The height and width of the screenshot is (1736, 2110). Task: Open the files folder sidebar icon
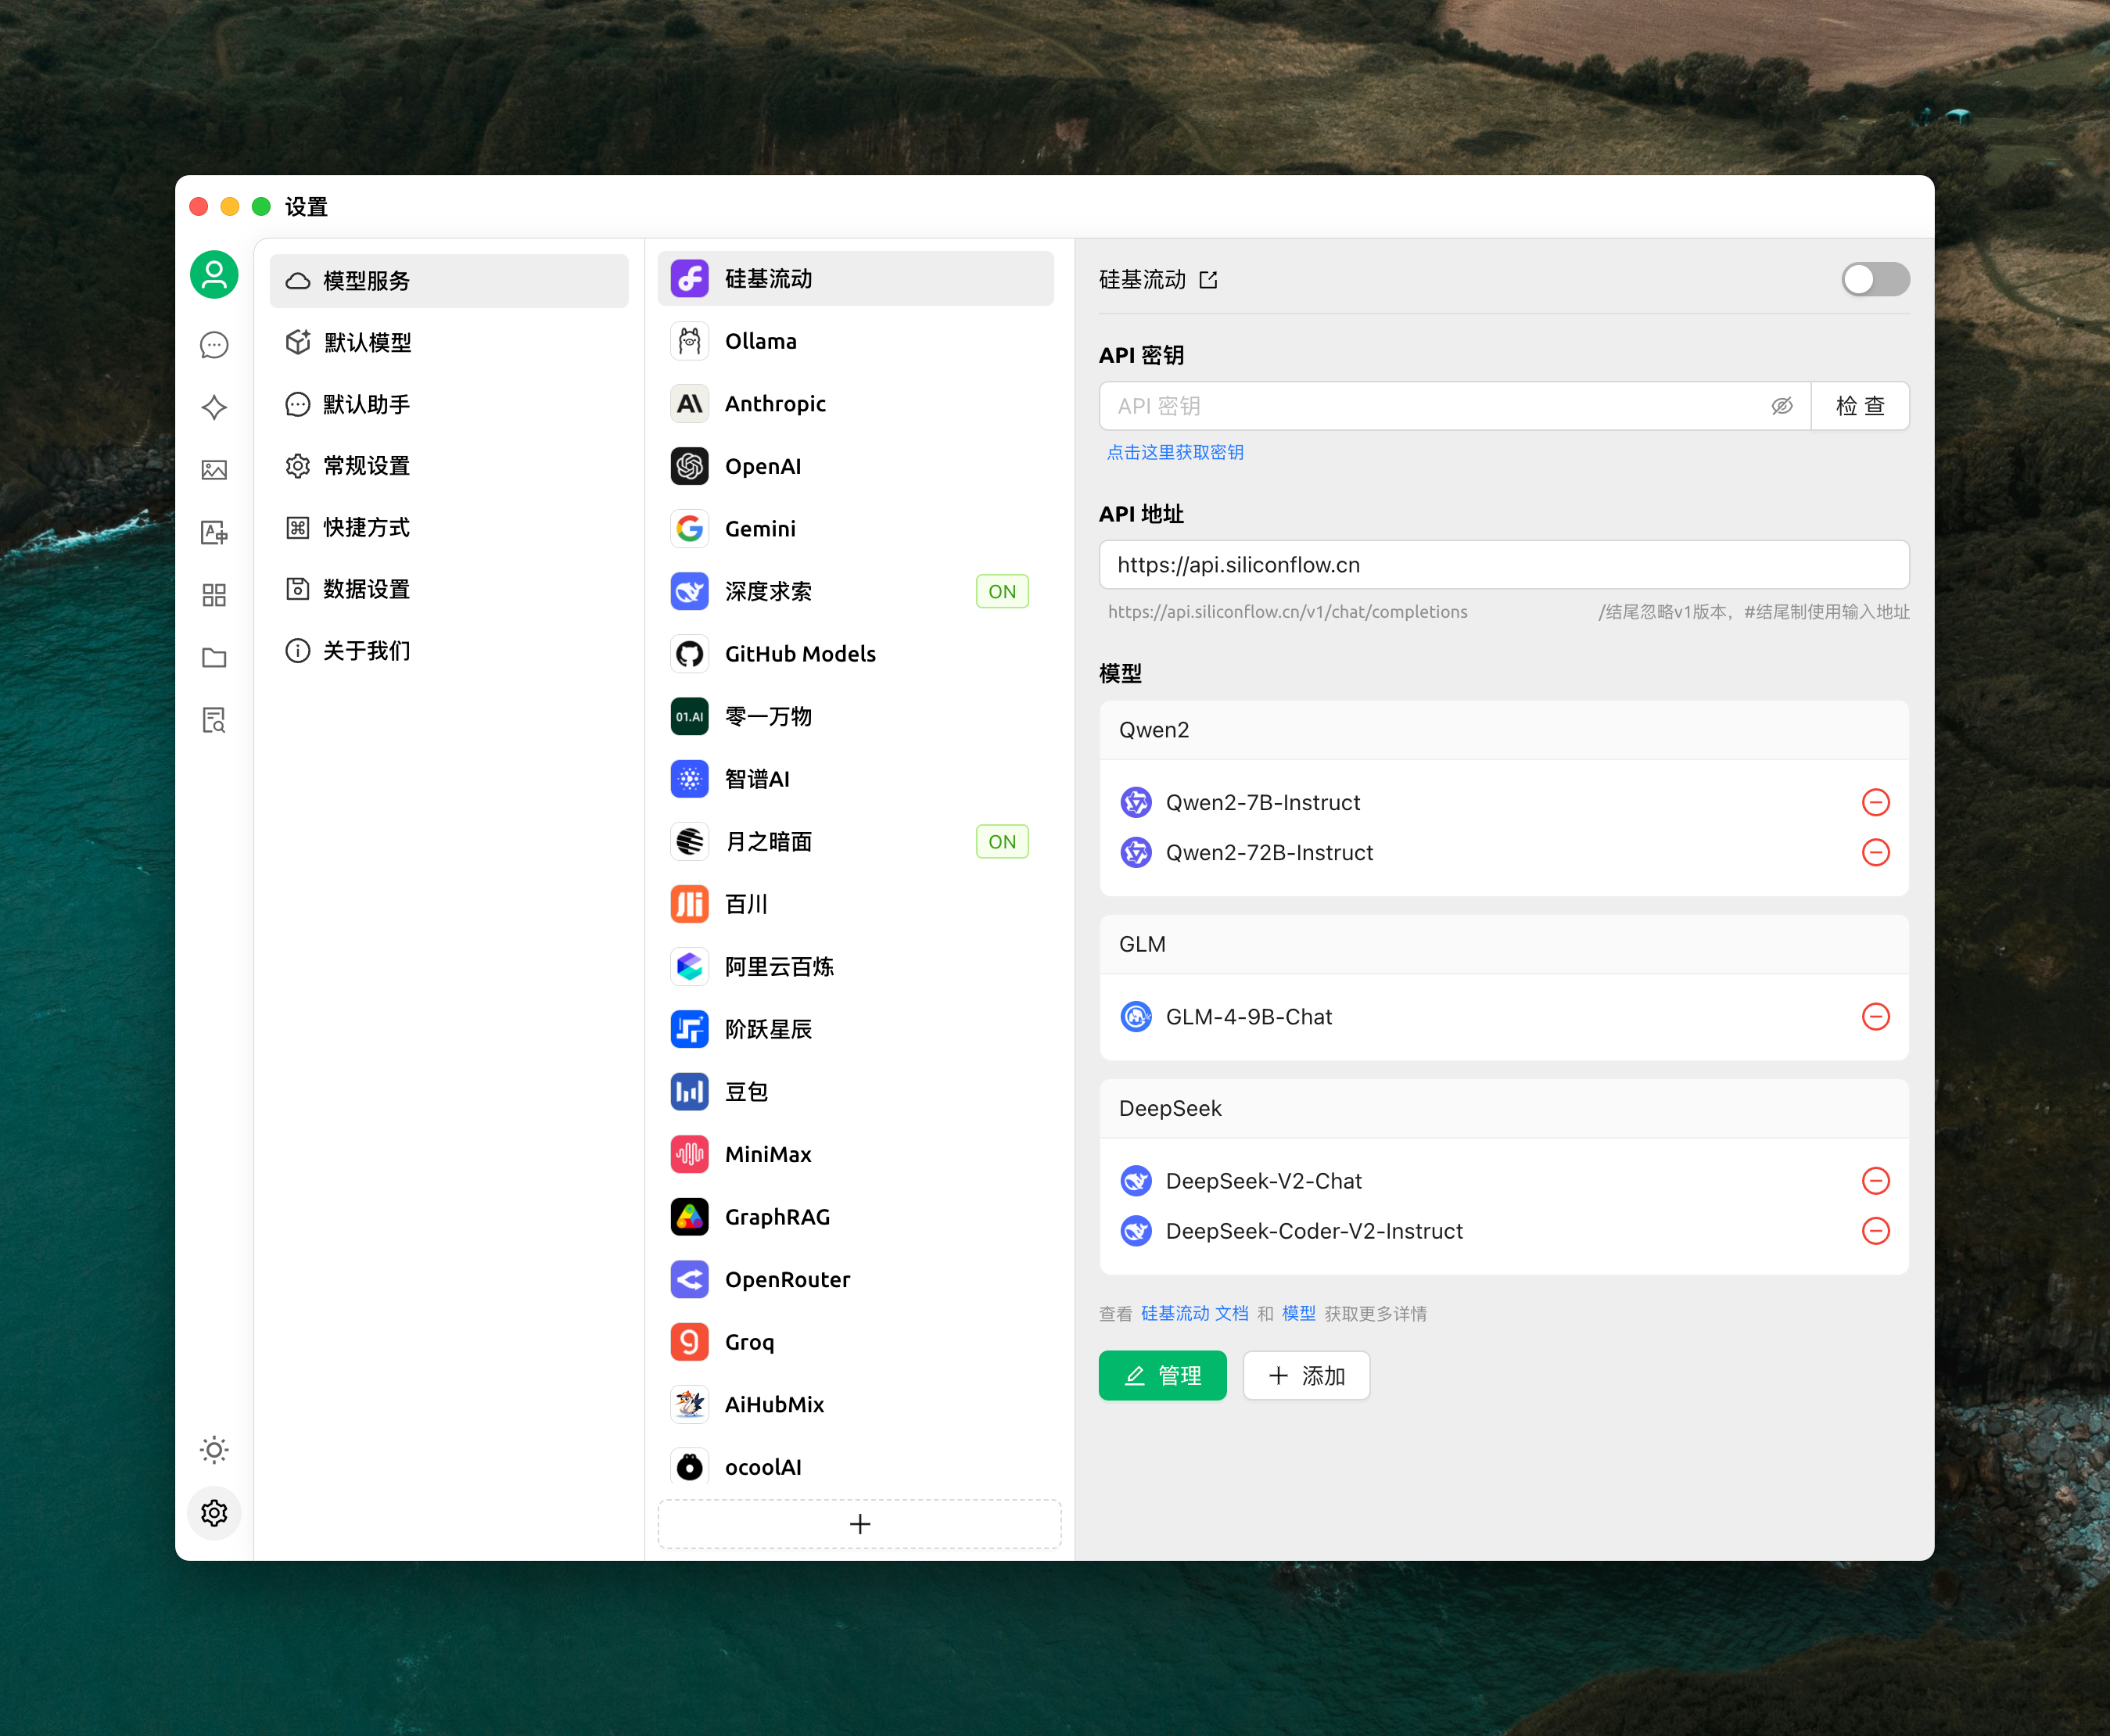click(214, 658)
